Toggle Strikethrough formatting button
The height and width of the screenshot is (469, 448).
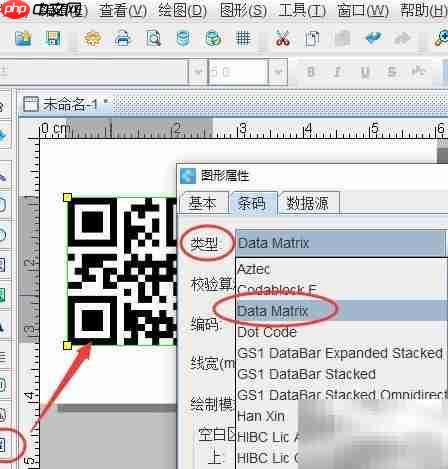tap(392, 72)
